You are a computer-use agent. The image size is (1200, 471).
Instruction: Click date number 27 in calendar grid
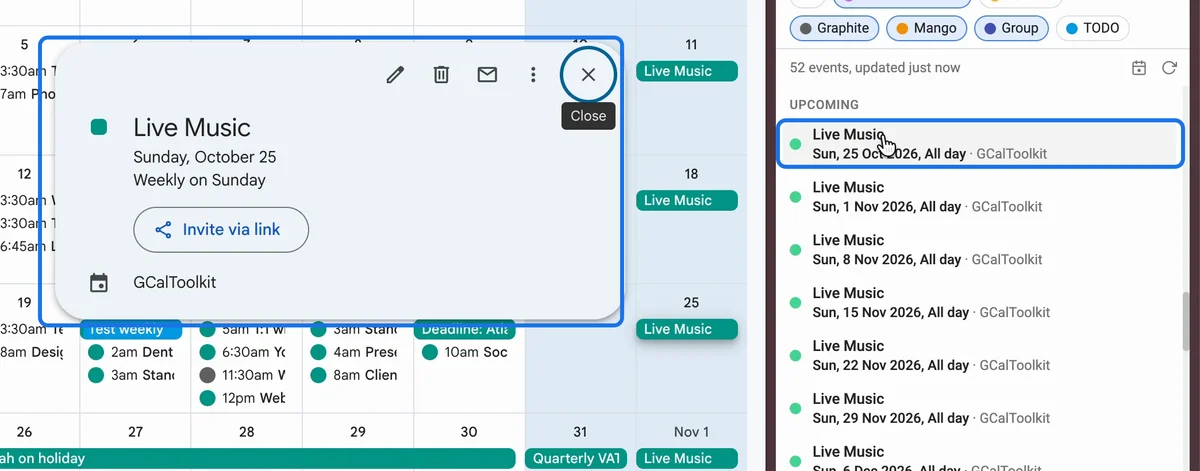[135, 432]
